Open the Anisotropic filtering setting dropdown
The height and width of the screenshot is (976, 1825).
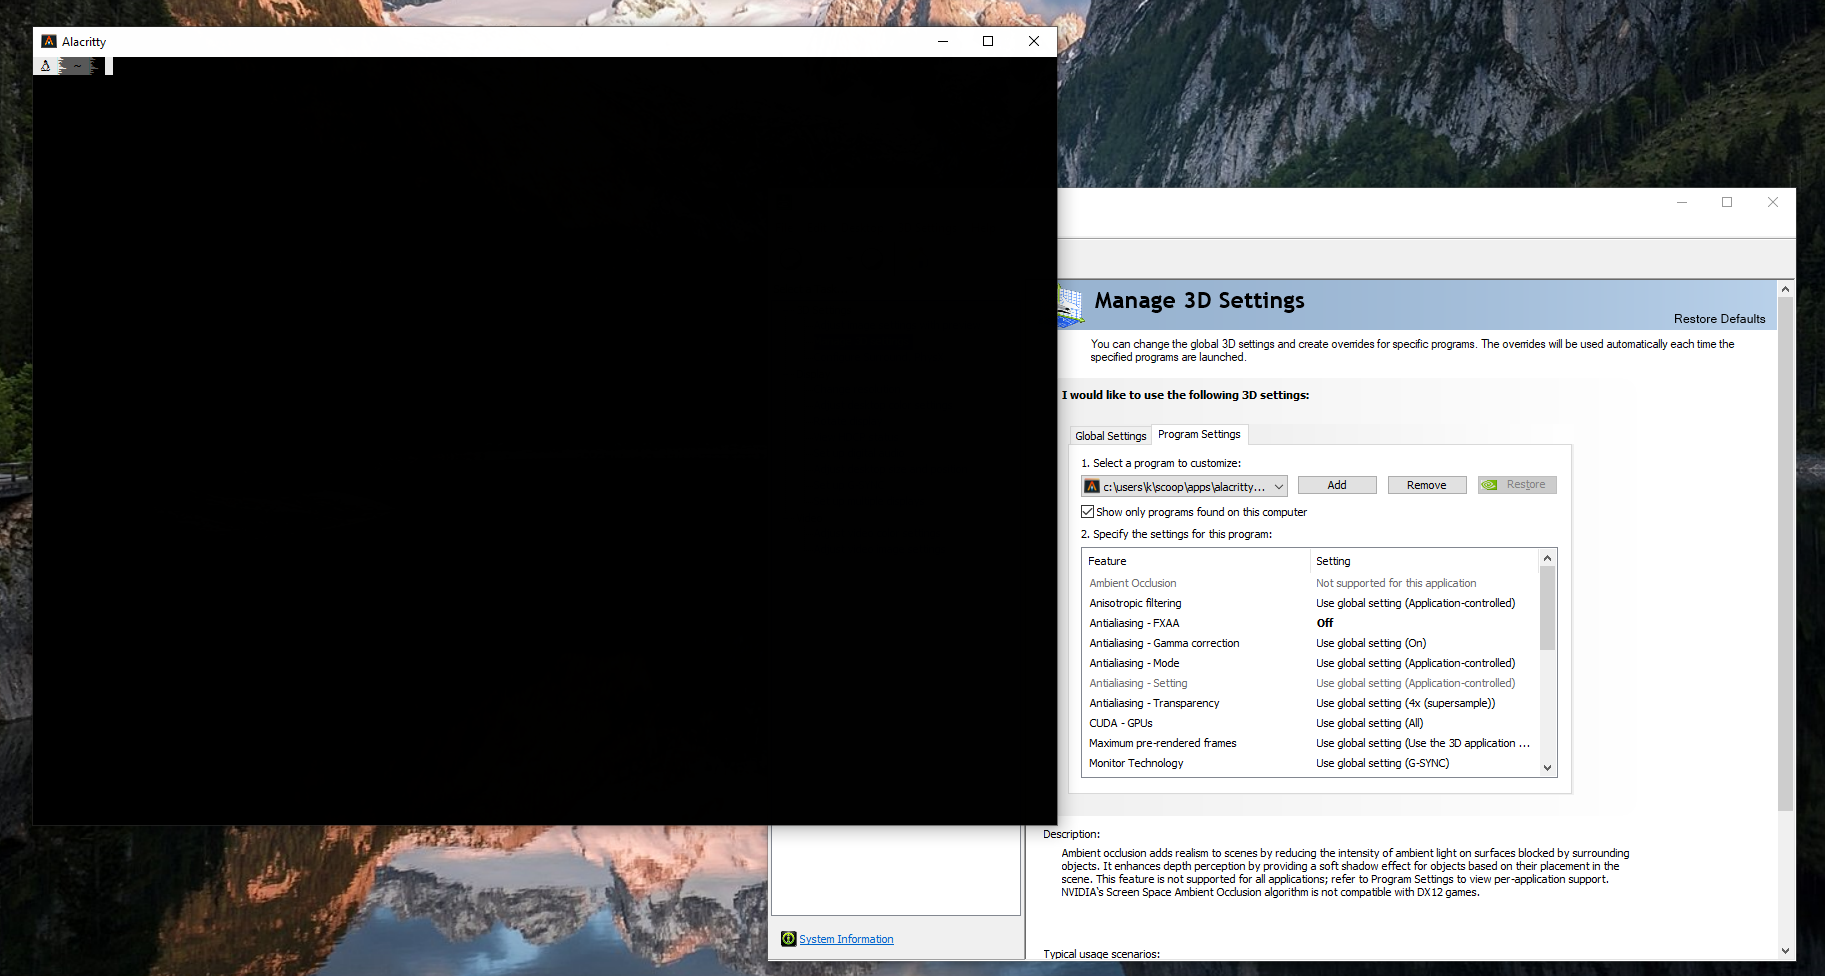(x=1415, y=603)
